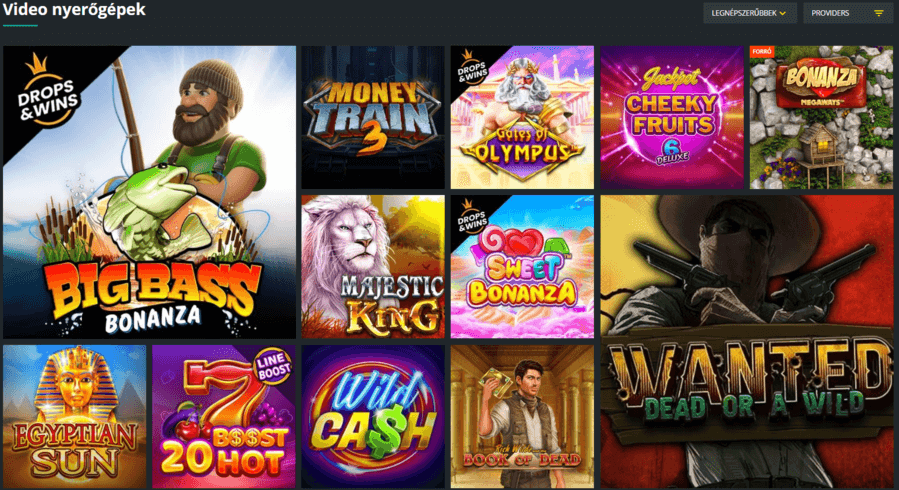Open the Book of Dead slot
The height and width of the screenshot is (490, 899).
tap(522, 417)
